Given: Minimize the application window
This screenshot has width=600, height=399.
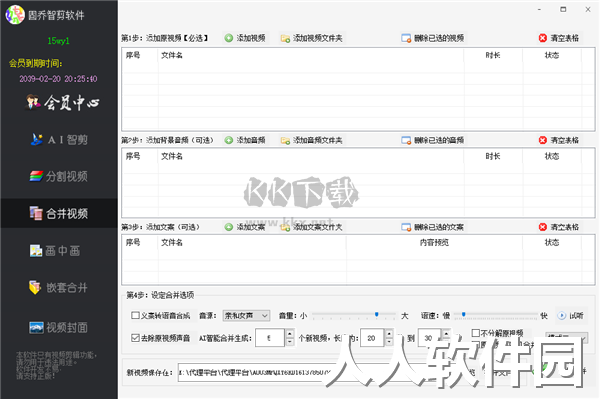Looking at the screenshot, I should pyautogui.click(x=539, y=9).
